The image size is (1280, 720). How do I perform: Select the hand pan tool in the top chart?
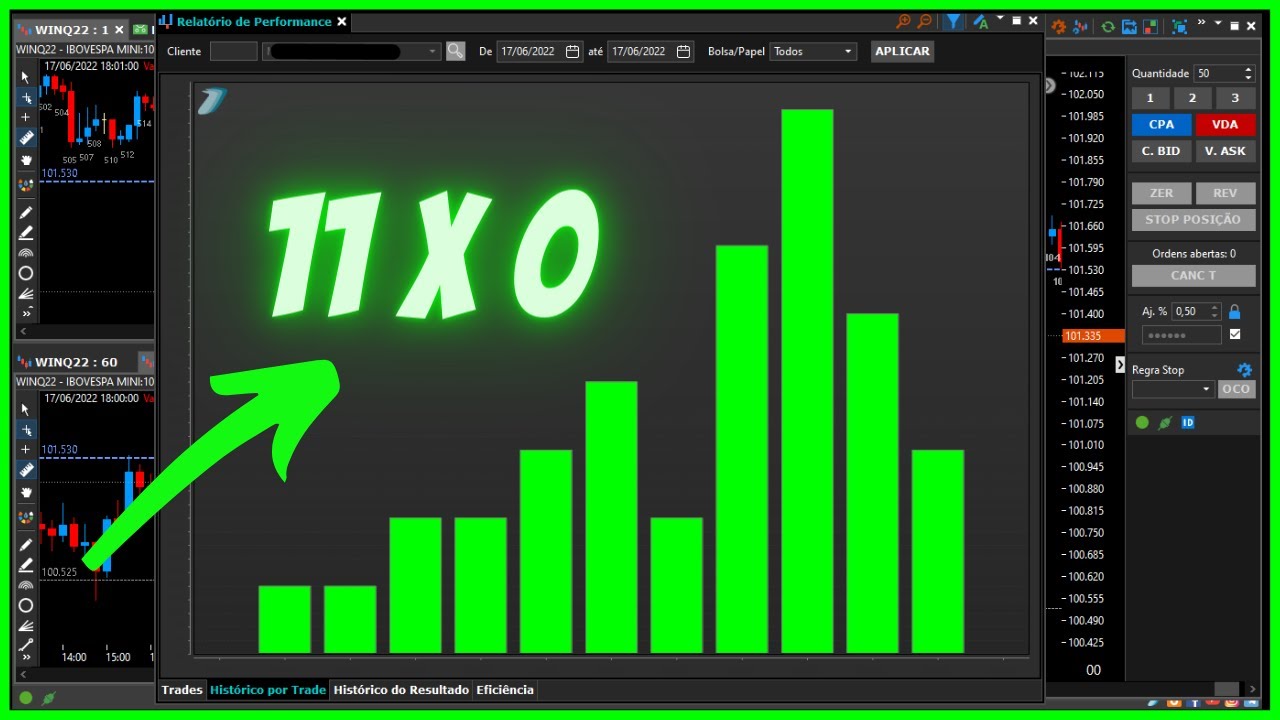point(26,159)
